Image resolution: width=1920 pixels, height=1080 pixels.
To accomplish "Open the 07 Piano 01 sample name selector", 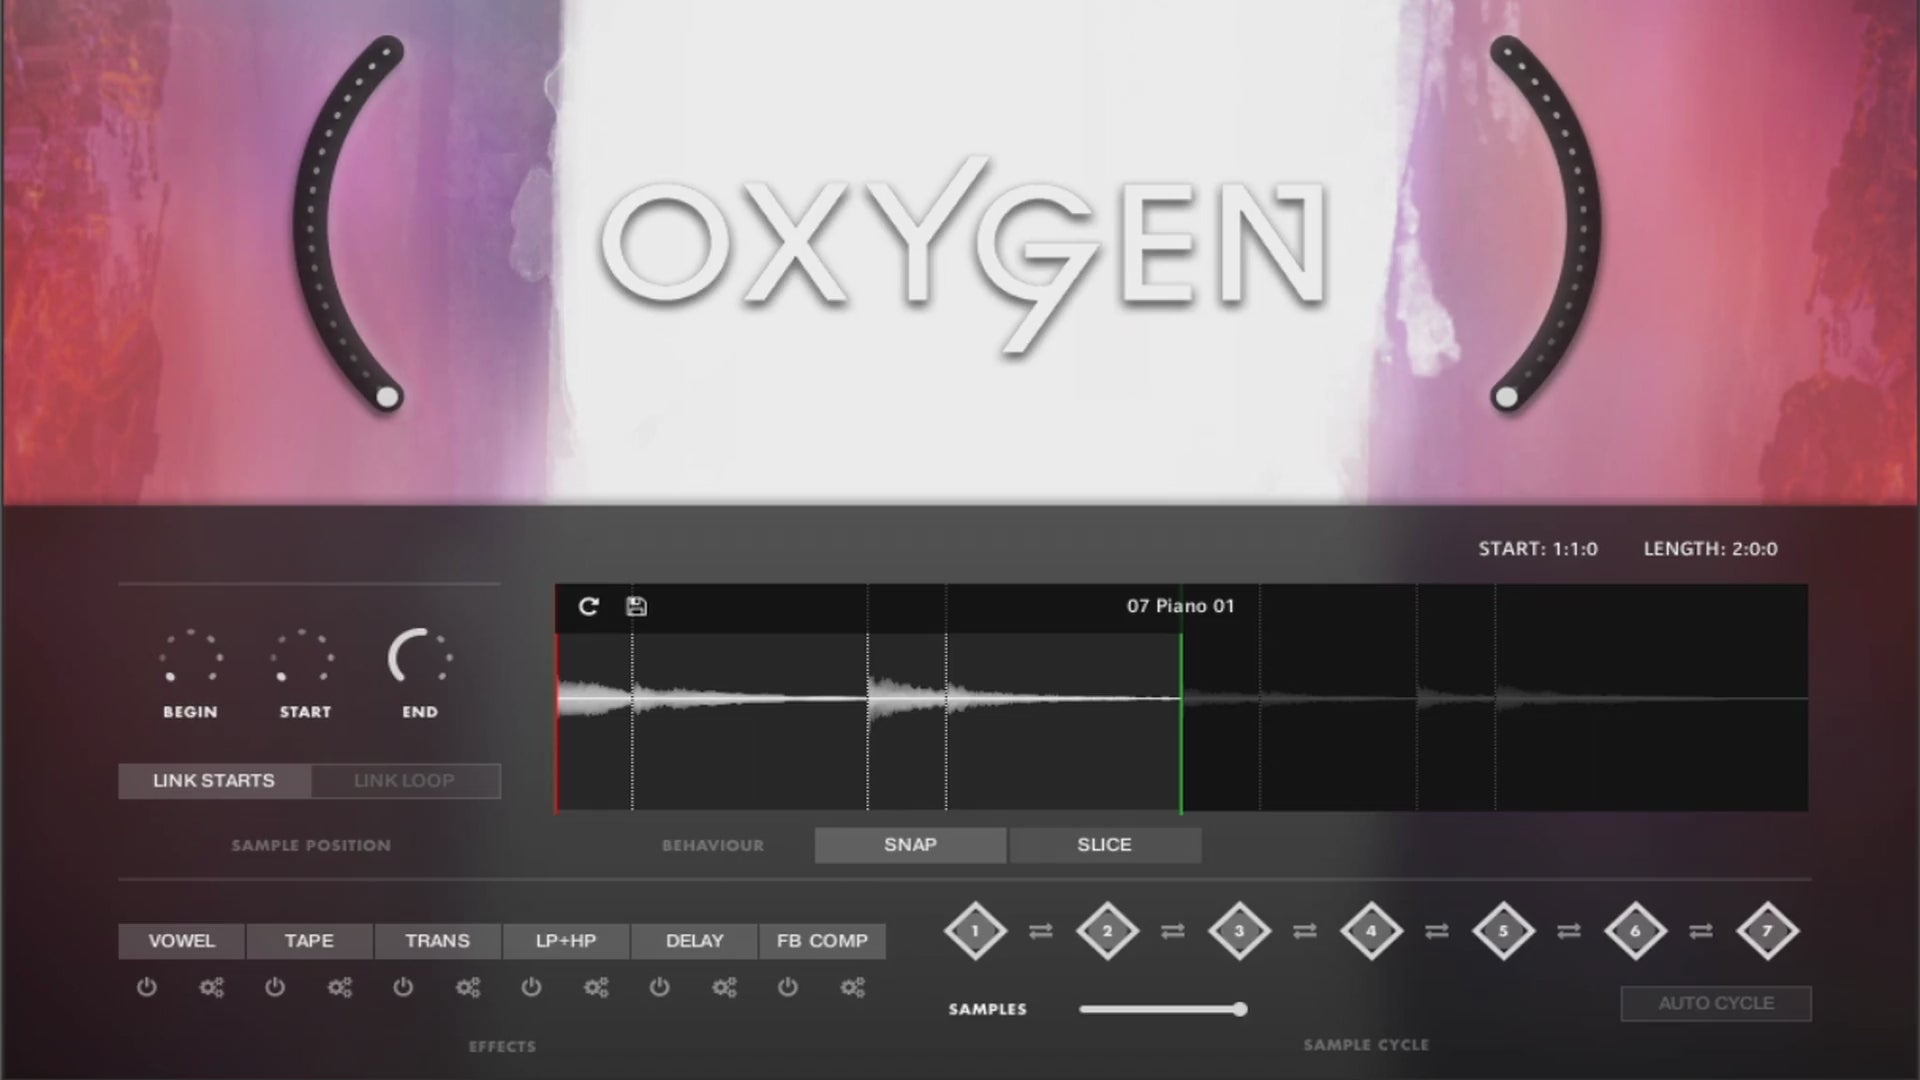I will coord(1180,606).
